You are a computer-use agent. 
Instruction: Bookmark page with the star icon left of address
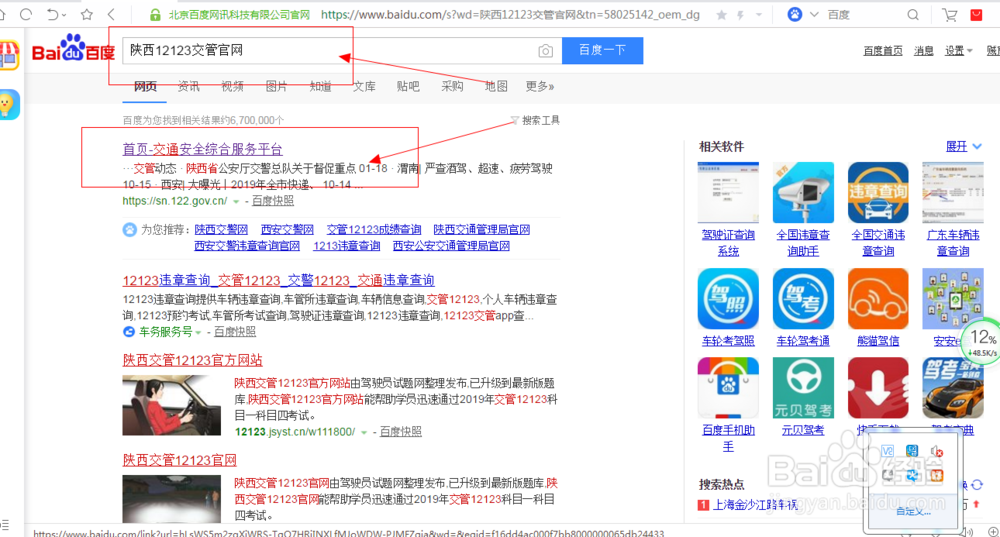[x=87, y=14]
